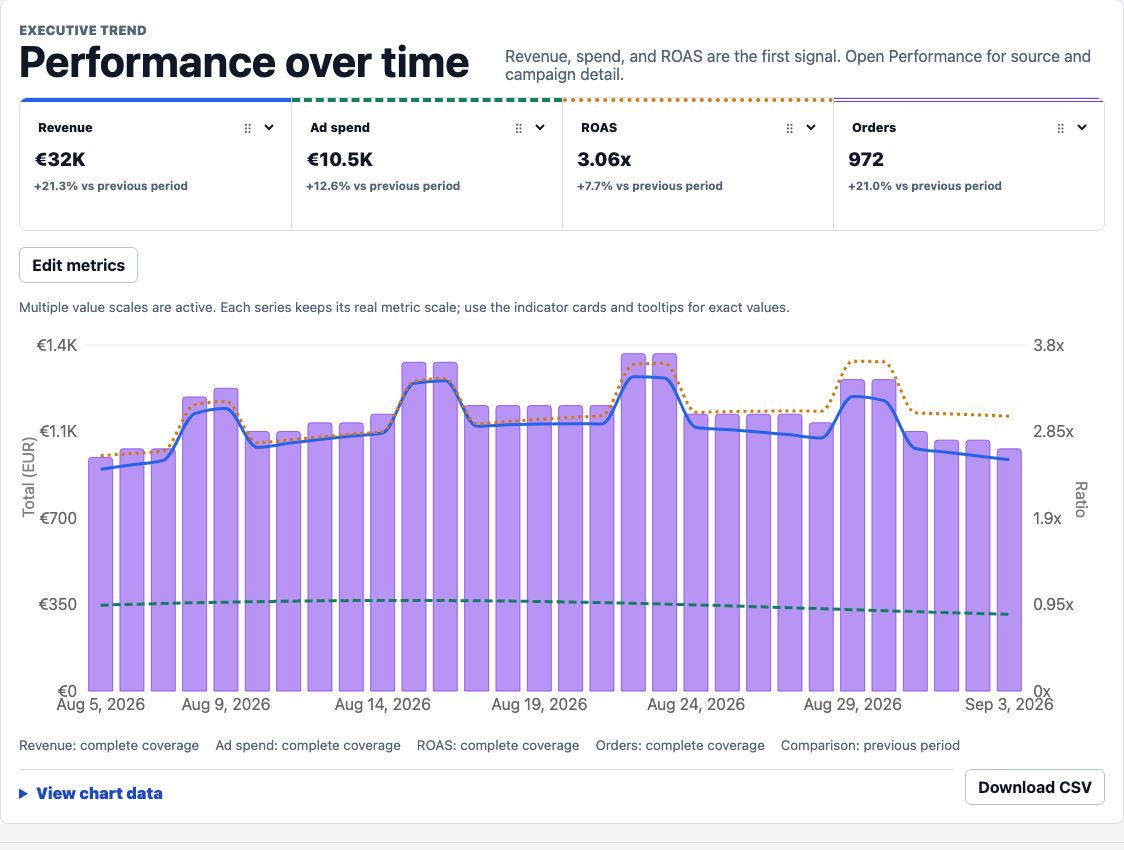Image resolution: width=1124 pixels, height=850 pixels.
Task: Click the 0.95x ratio axis label
Action: click(x=1053, y=604)
